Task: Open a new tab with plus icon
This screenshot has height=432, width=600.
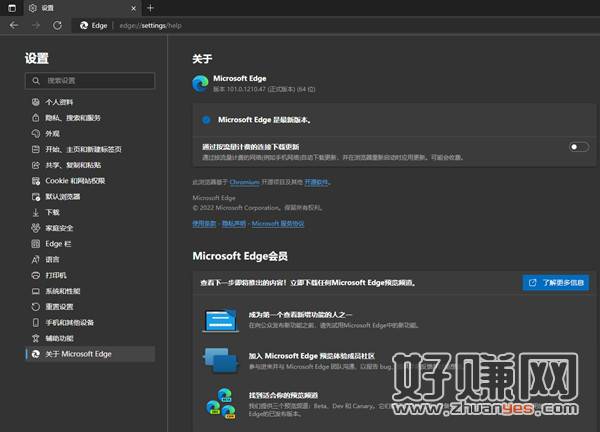Action: pyautogui.click(x=150, y=8)
